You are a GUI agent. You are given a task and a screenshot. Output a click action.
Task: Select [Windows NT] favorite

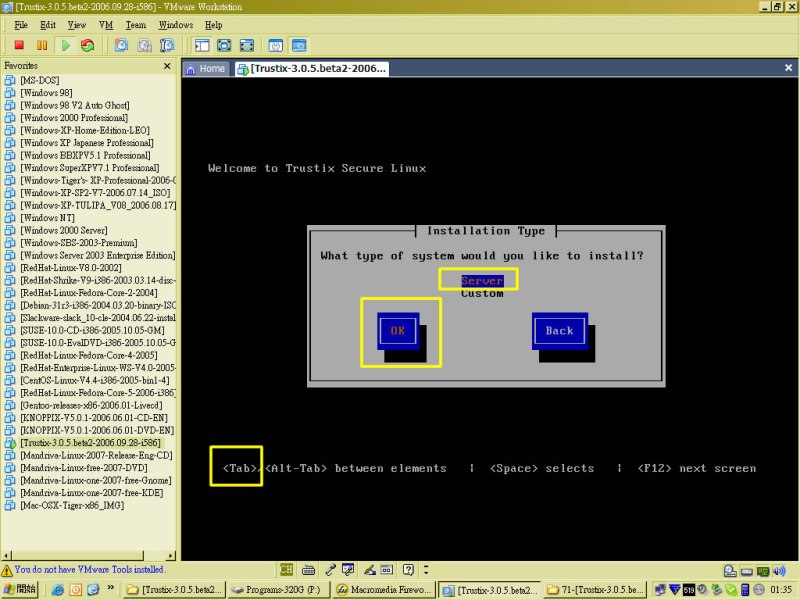coord(47,217)
